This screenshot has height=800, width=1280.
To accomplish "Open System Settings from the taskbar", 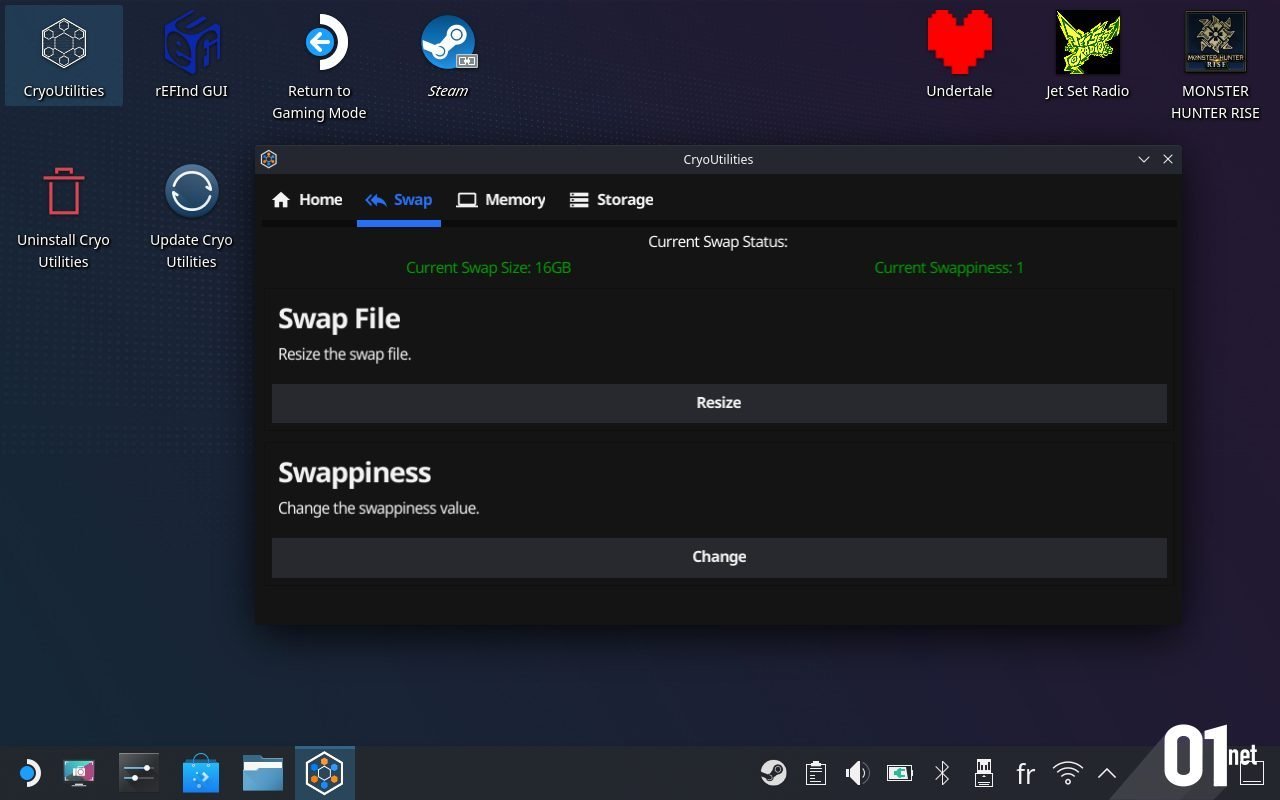I will tap(138, 773).
